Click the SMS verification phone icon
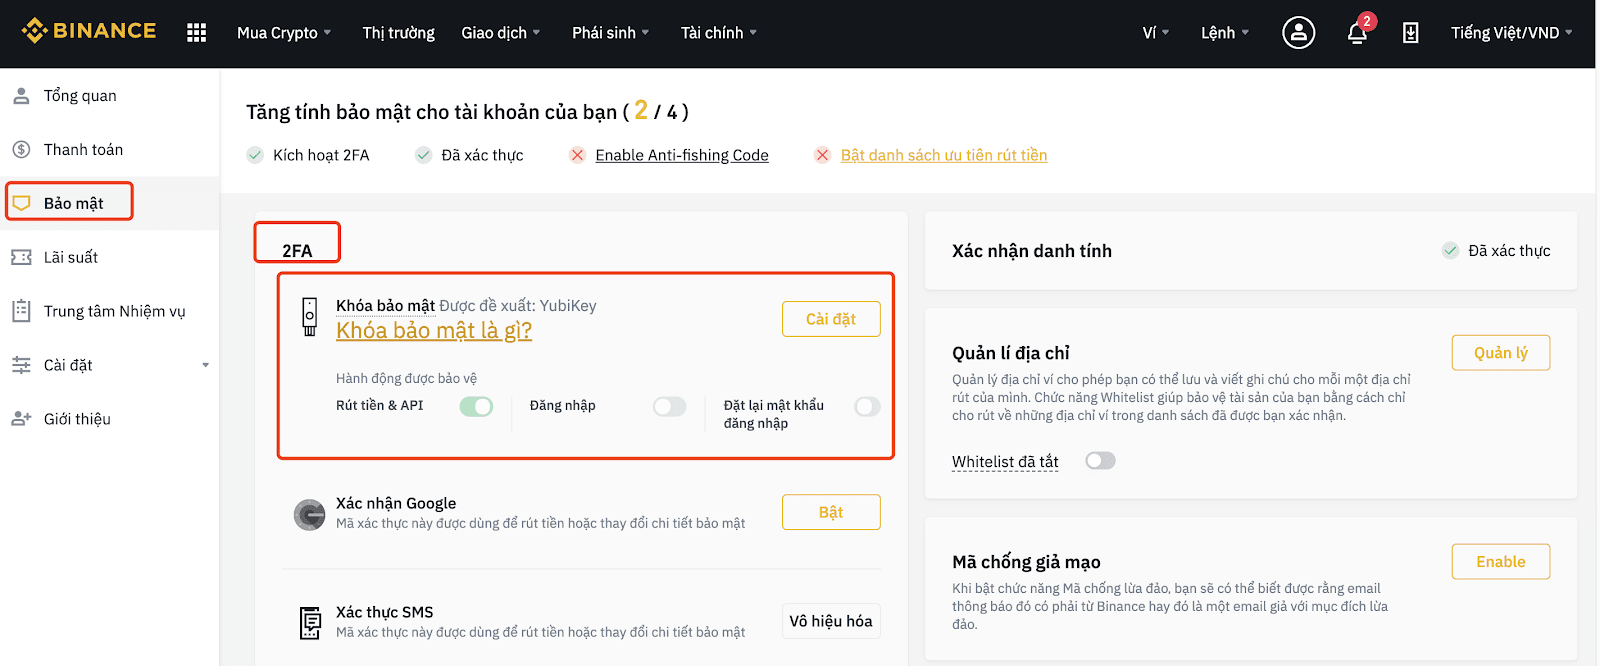 coord(311,622)
